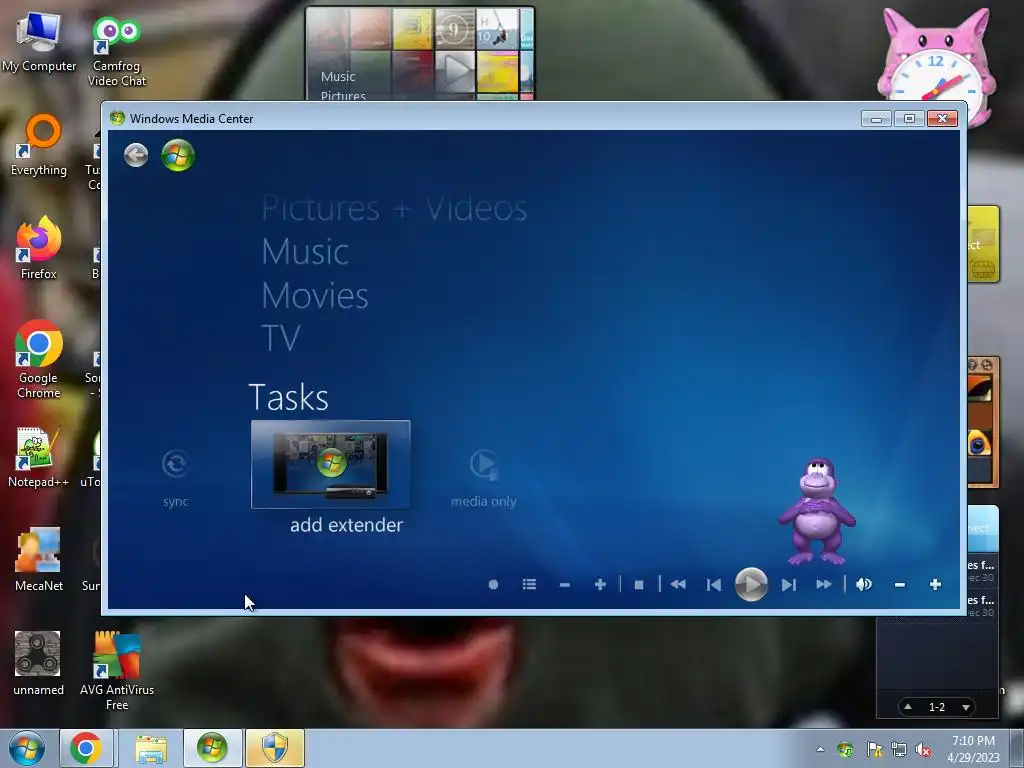Click the gadget page up arrow
Viewport: 1024px width, 768px height.
(x=908, y=706)
